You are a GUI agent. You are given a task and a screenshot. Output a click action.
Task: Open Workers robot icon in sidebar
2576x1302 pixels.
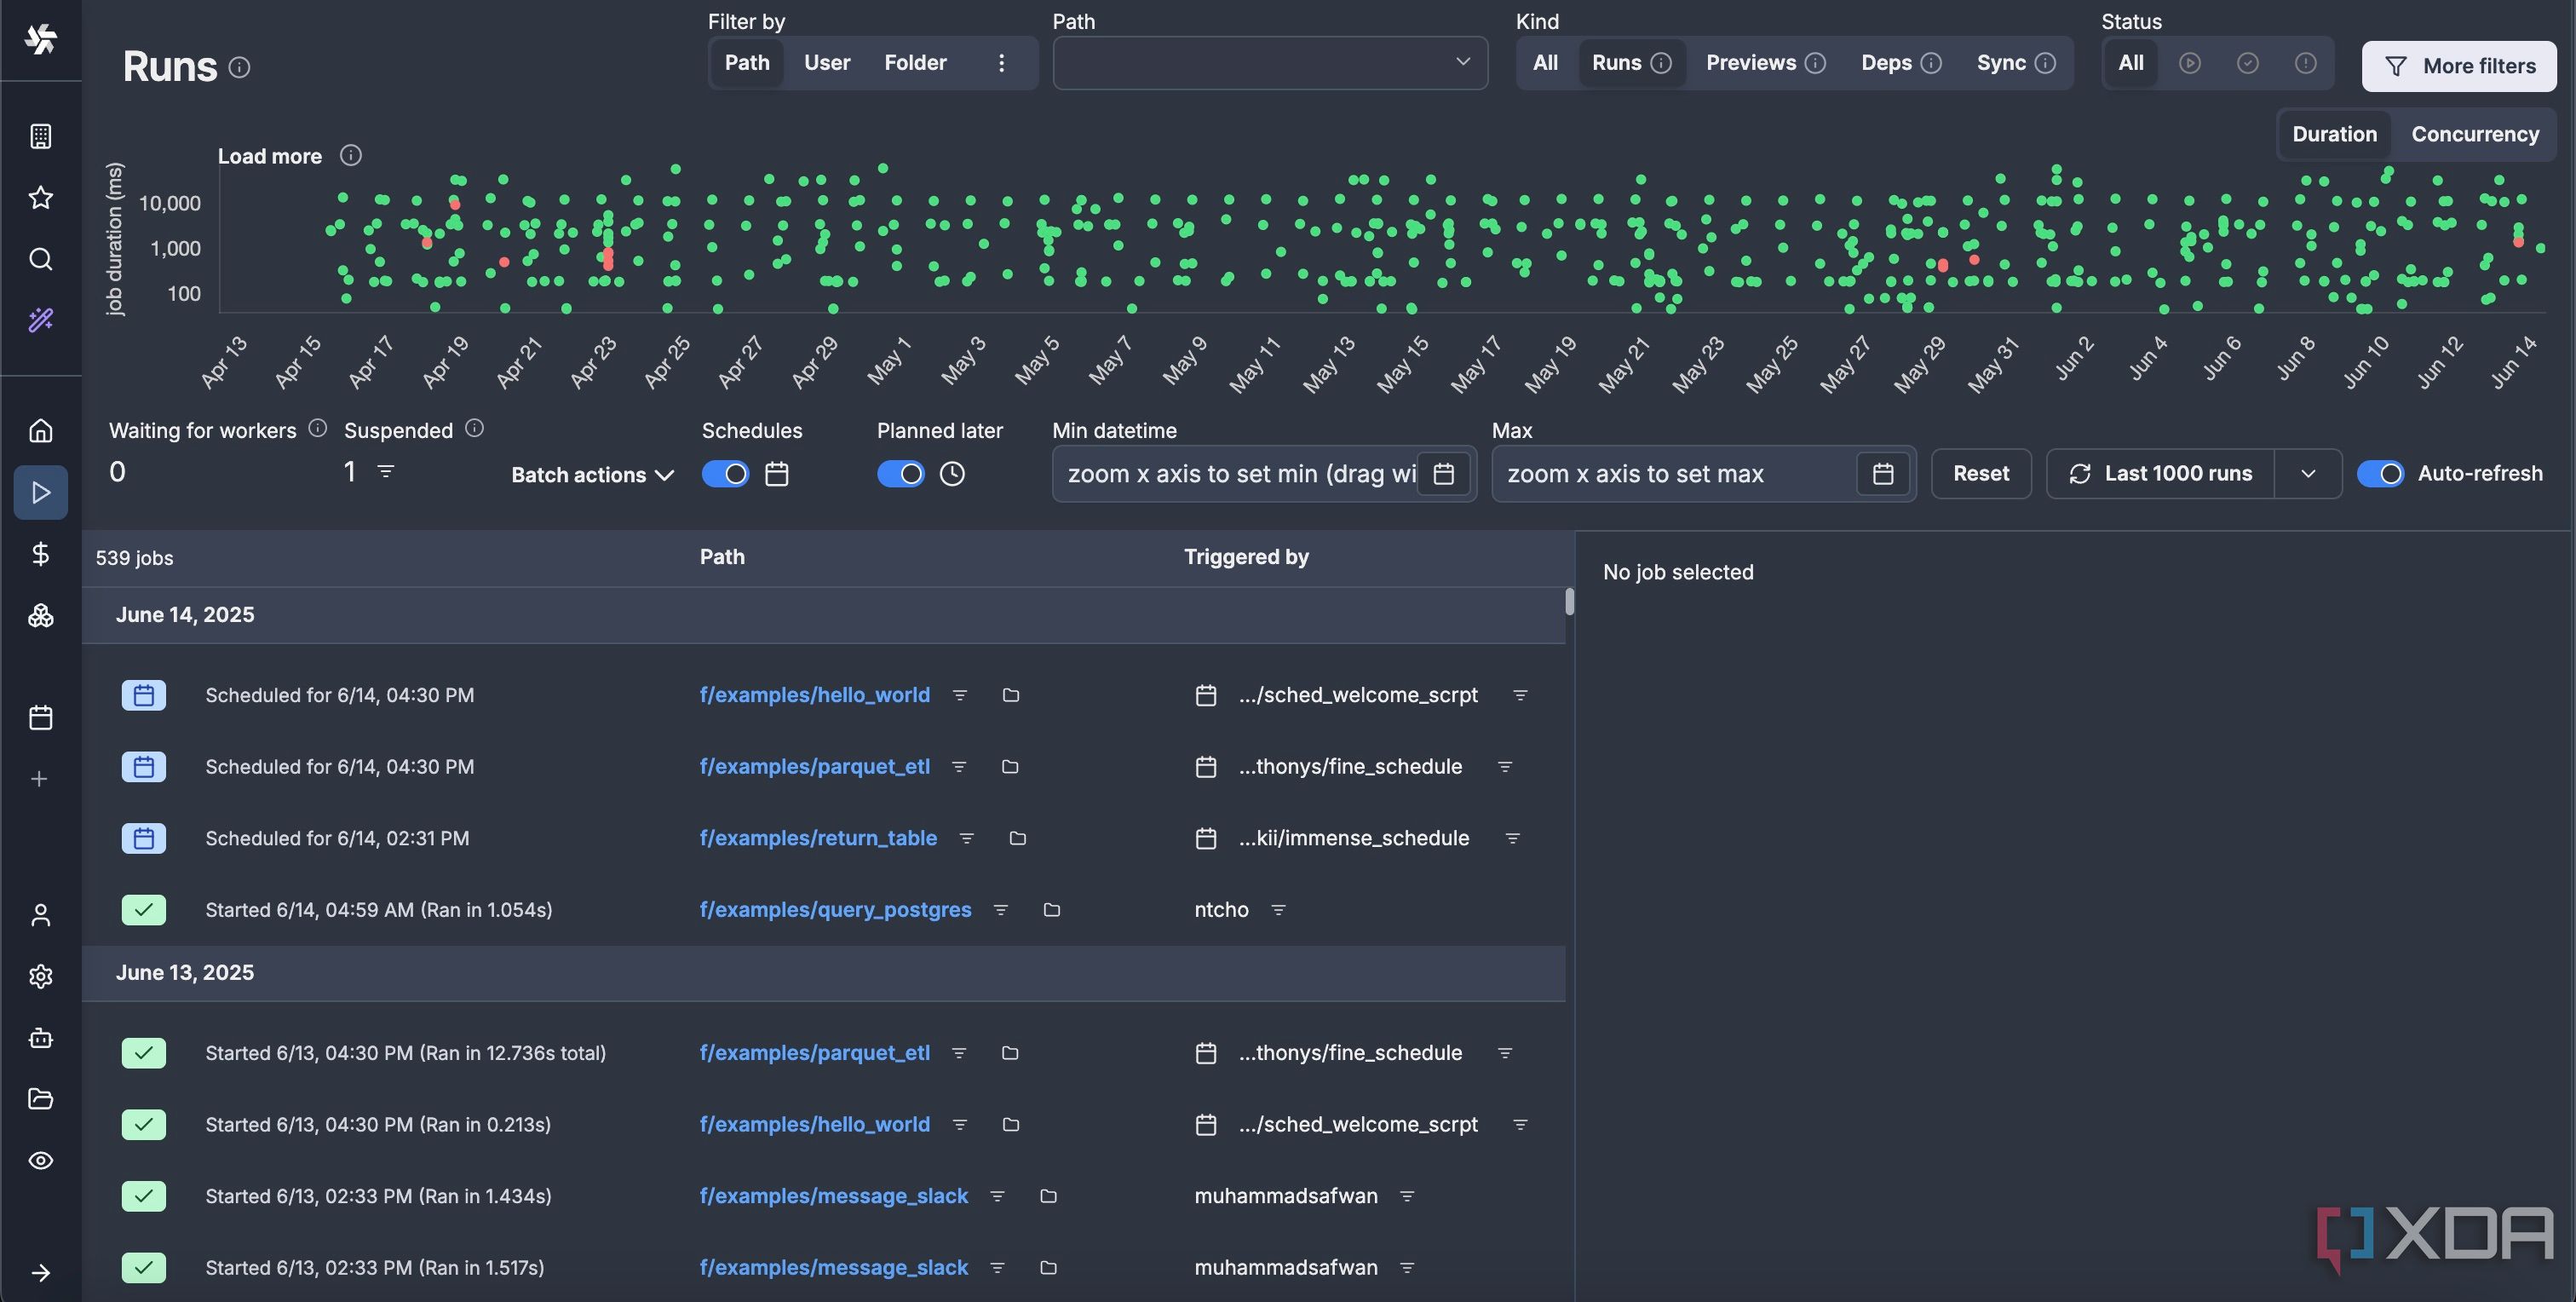(x=40, y=1038)
